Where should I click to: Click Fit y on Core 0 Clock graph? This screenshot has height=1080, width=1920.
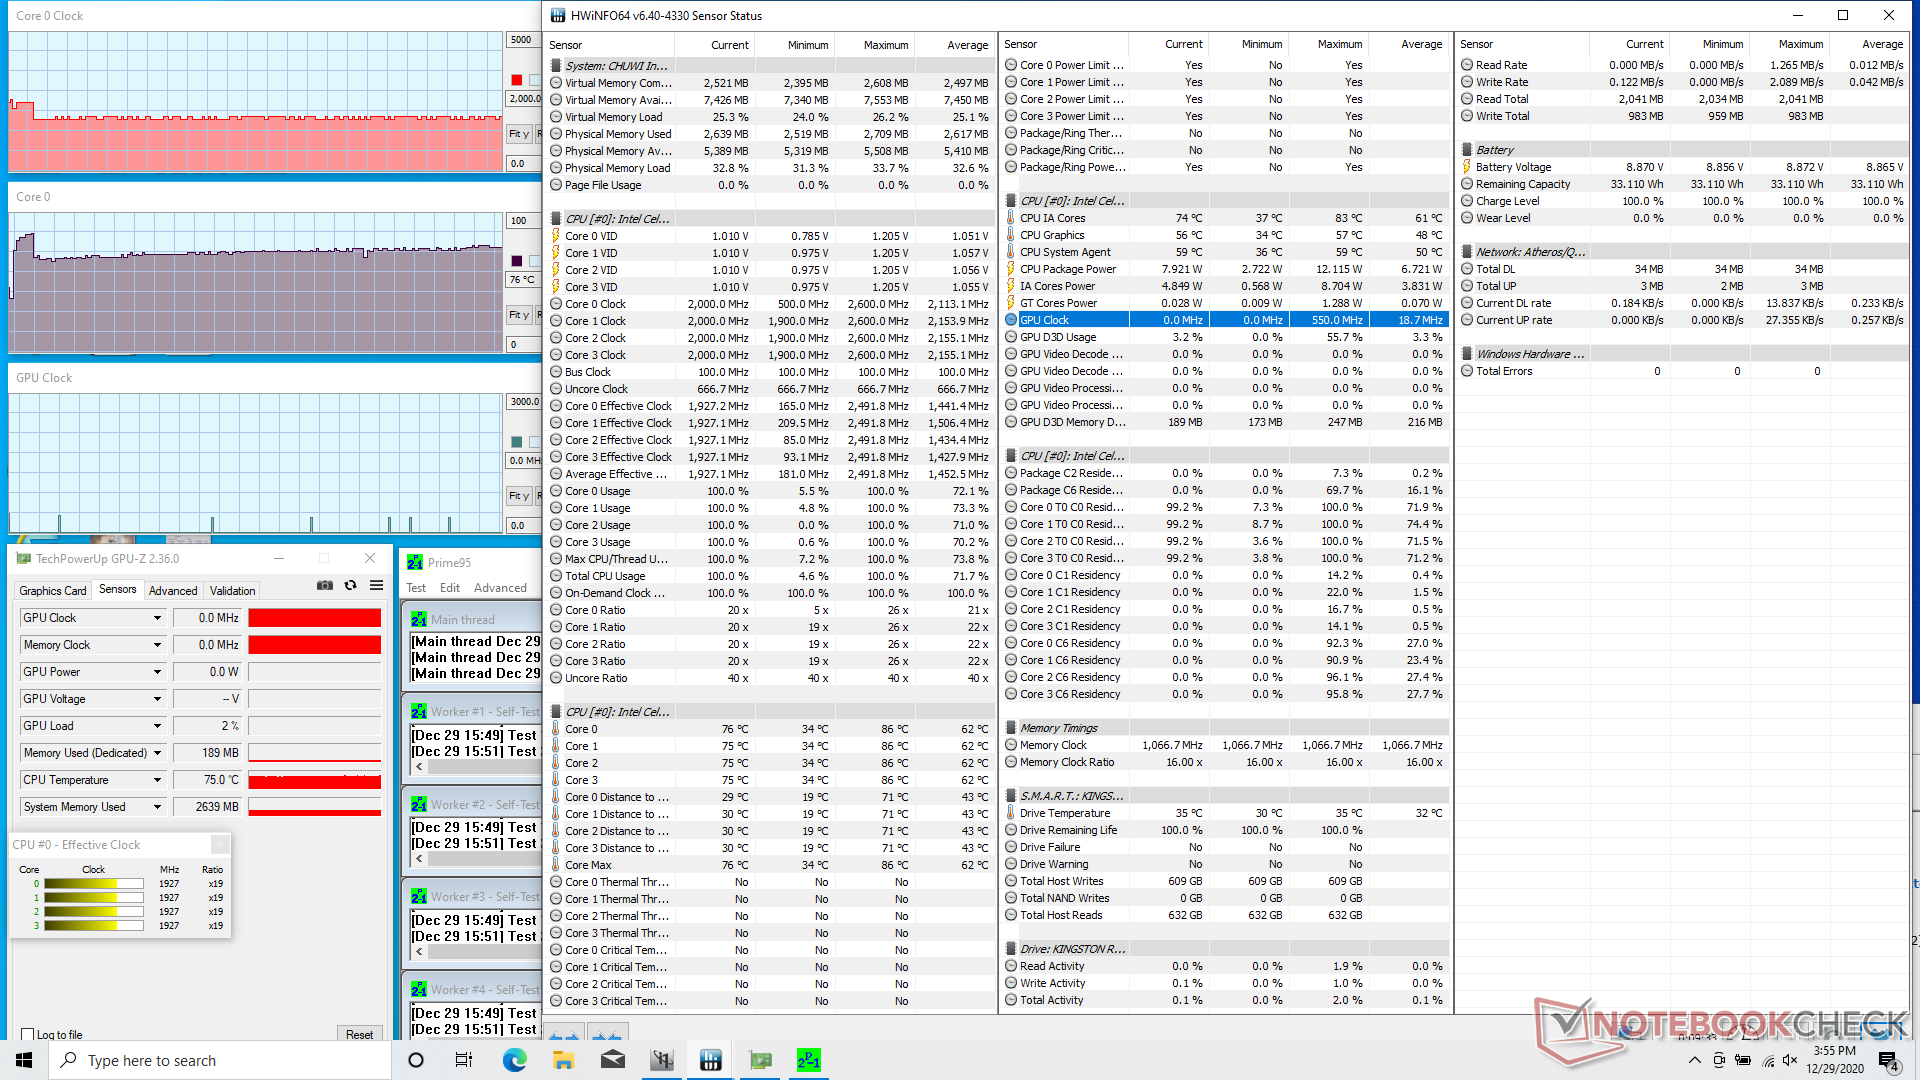(518, 134)
